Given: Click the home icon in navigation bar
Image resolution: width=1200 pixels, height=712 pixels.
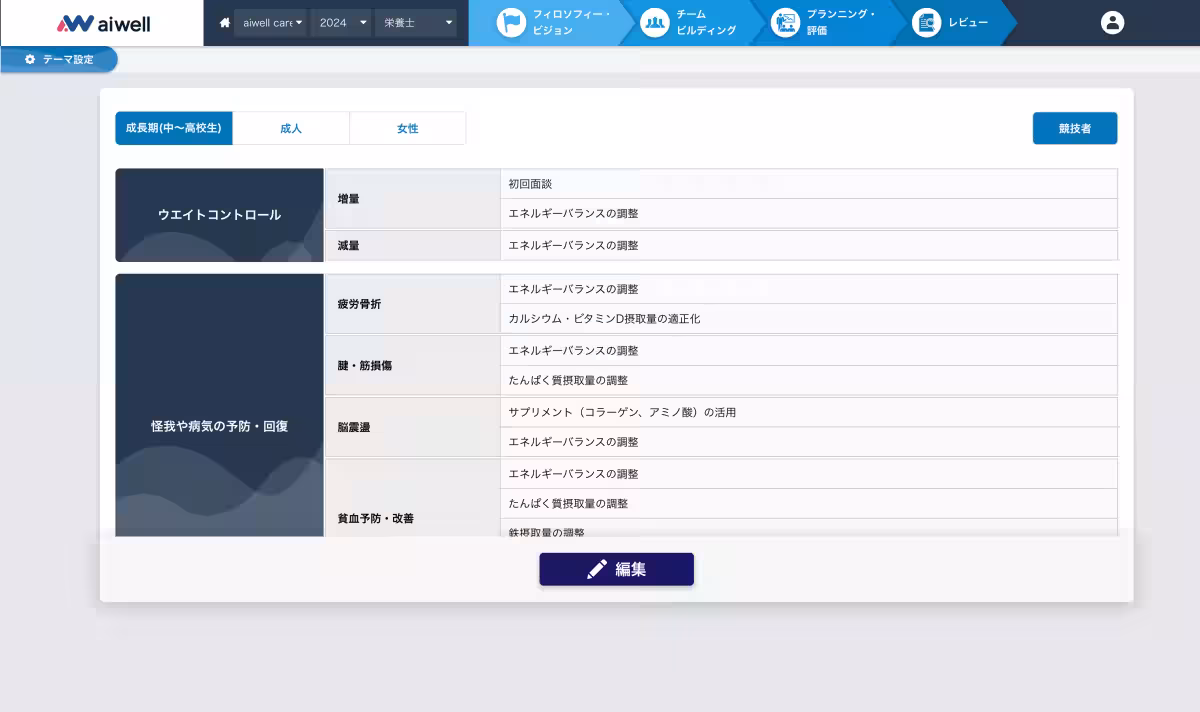Looking at the screenshot, I should pos(224,22).
